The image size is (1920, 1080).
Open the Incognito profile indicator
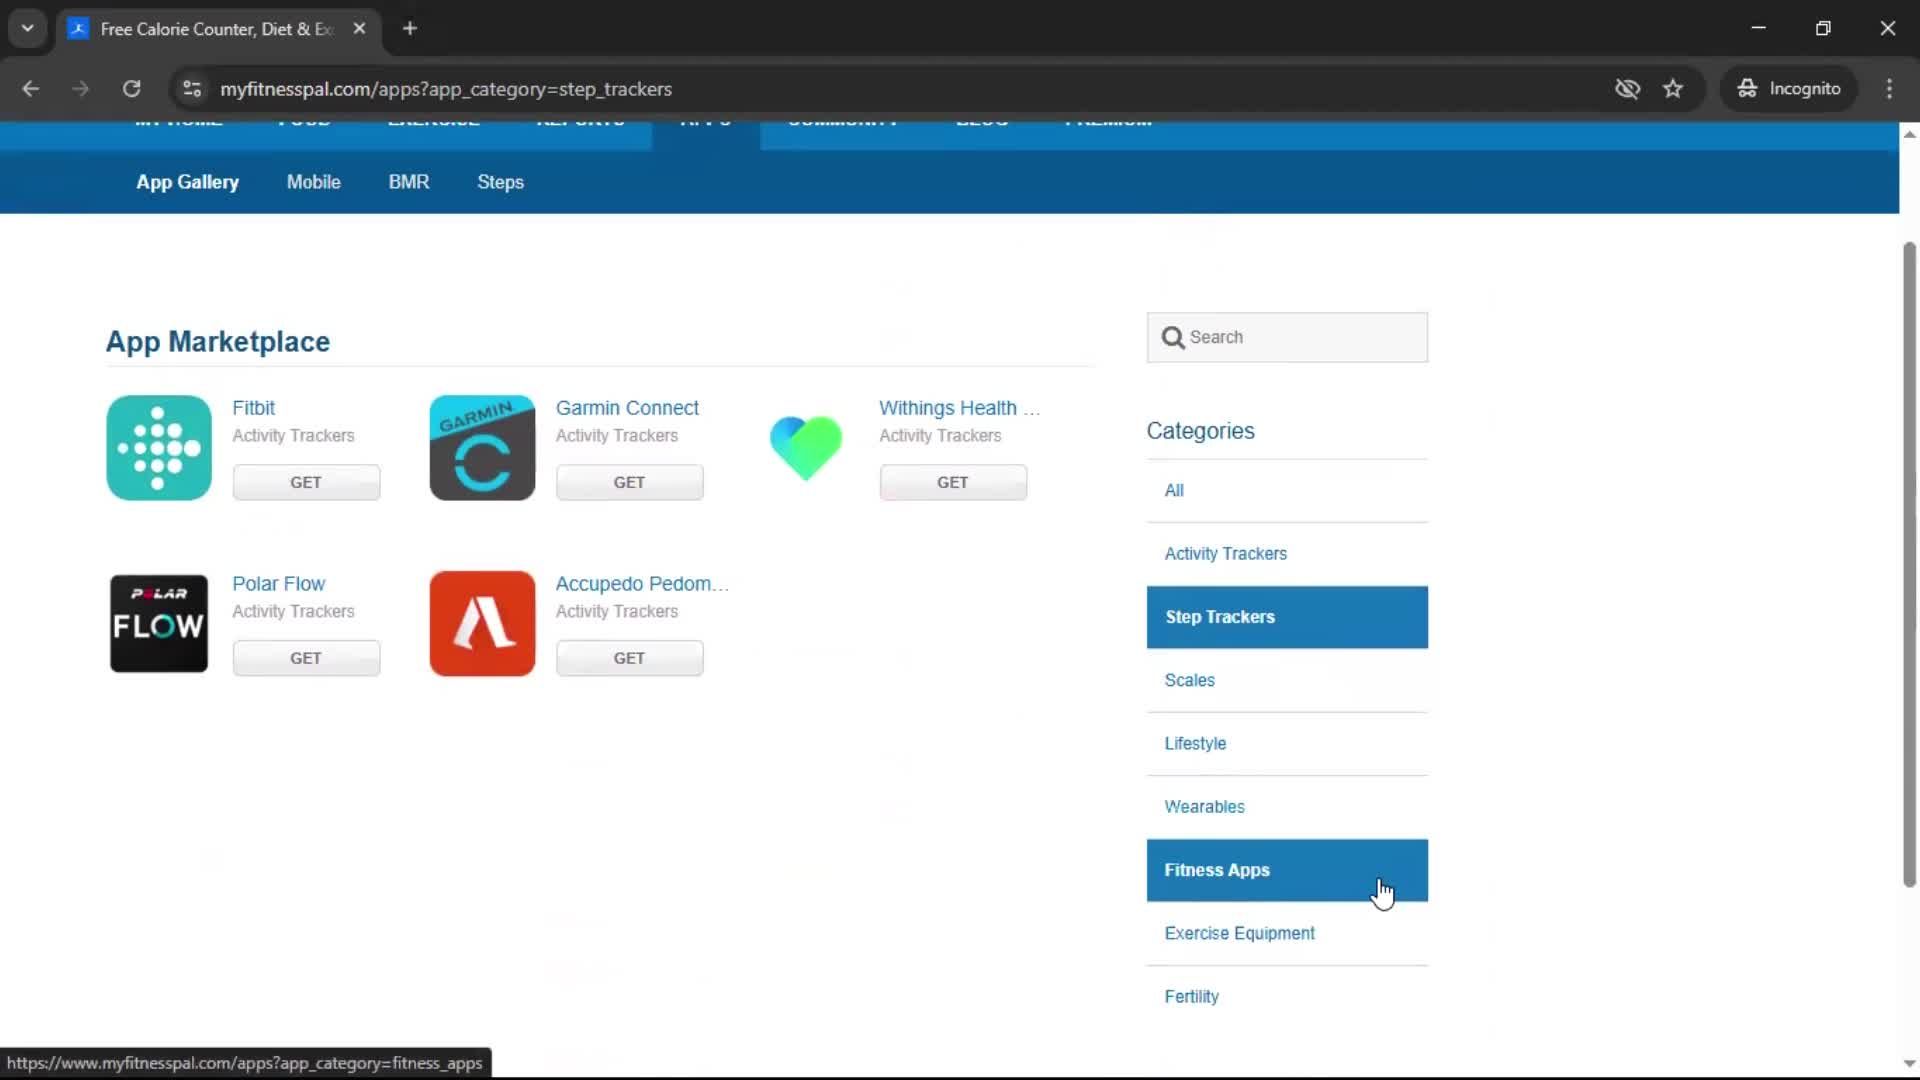pos(1788,89)
